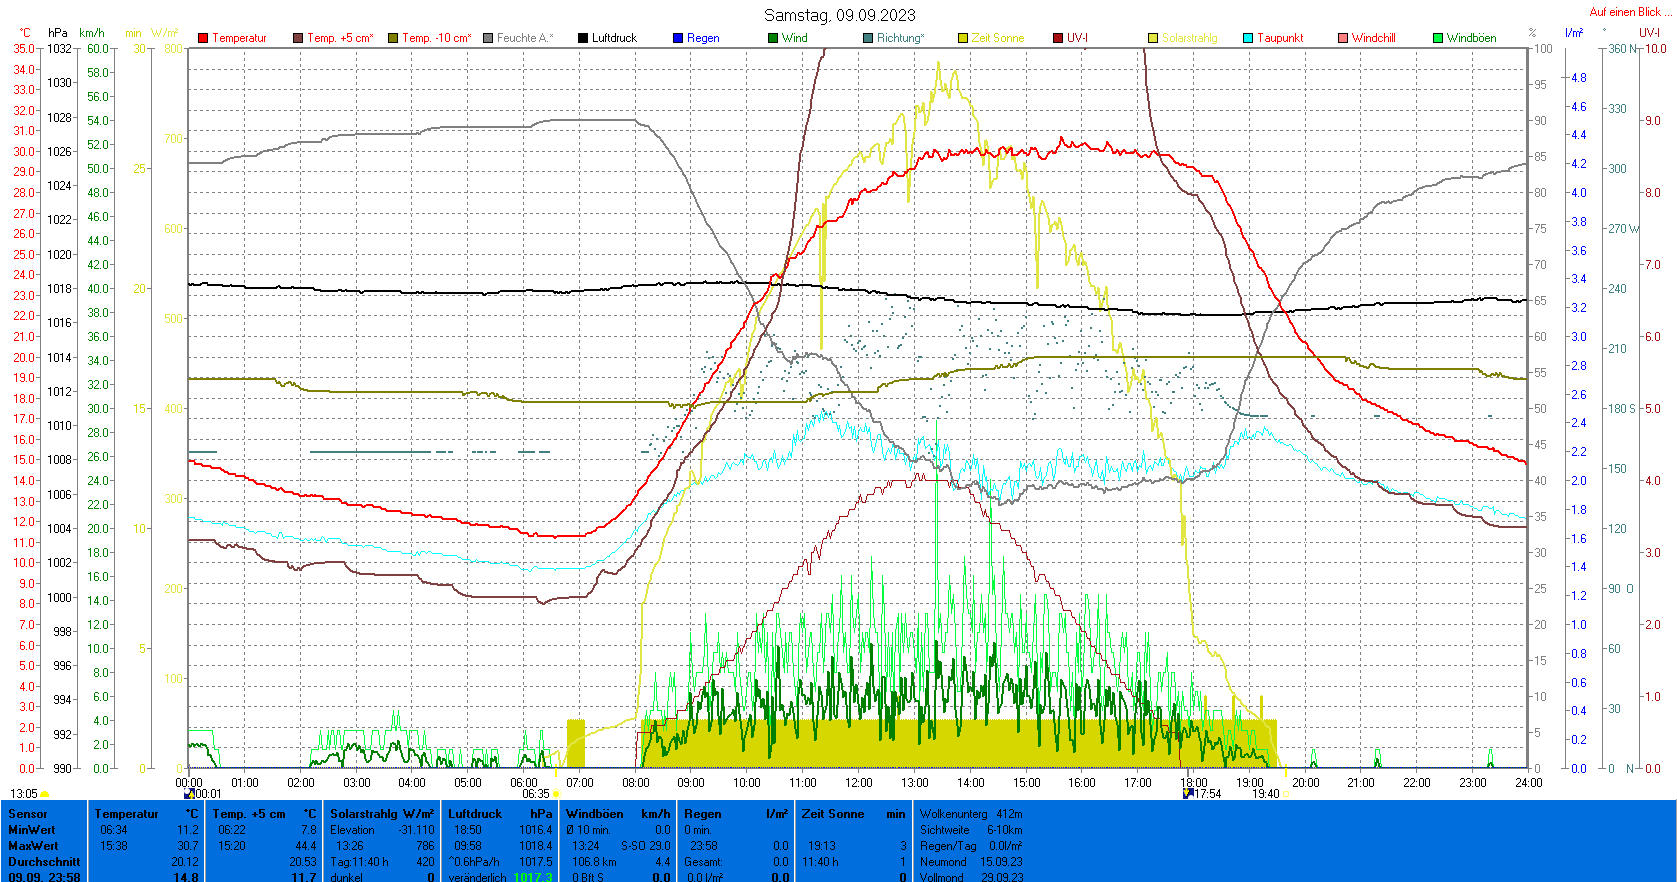Click the Elevation value -31.110
1677x882 pixels.
click(x=416, y=830)
